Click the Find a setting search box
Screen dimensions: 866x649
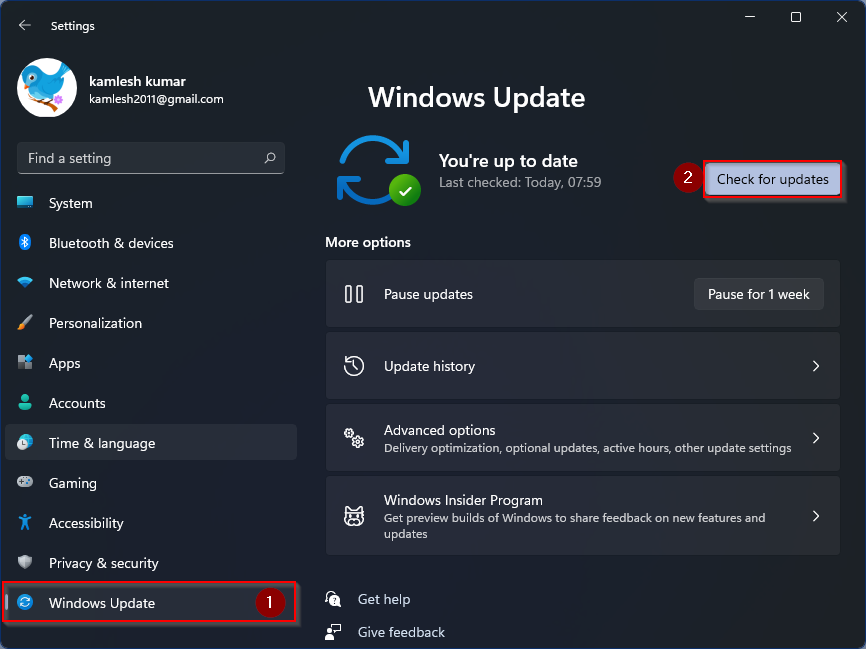(150, 158)
